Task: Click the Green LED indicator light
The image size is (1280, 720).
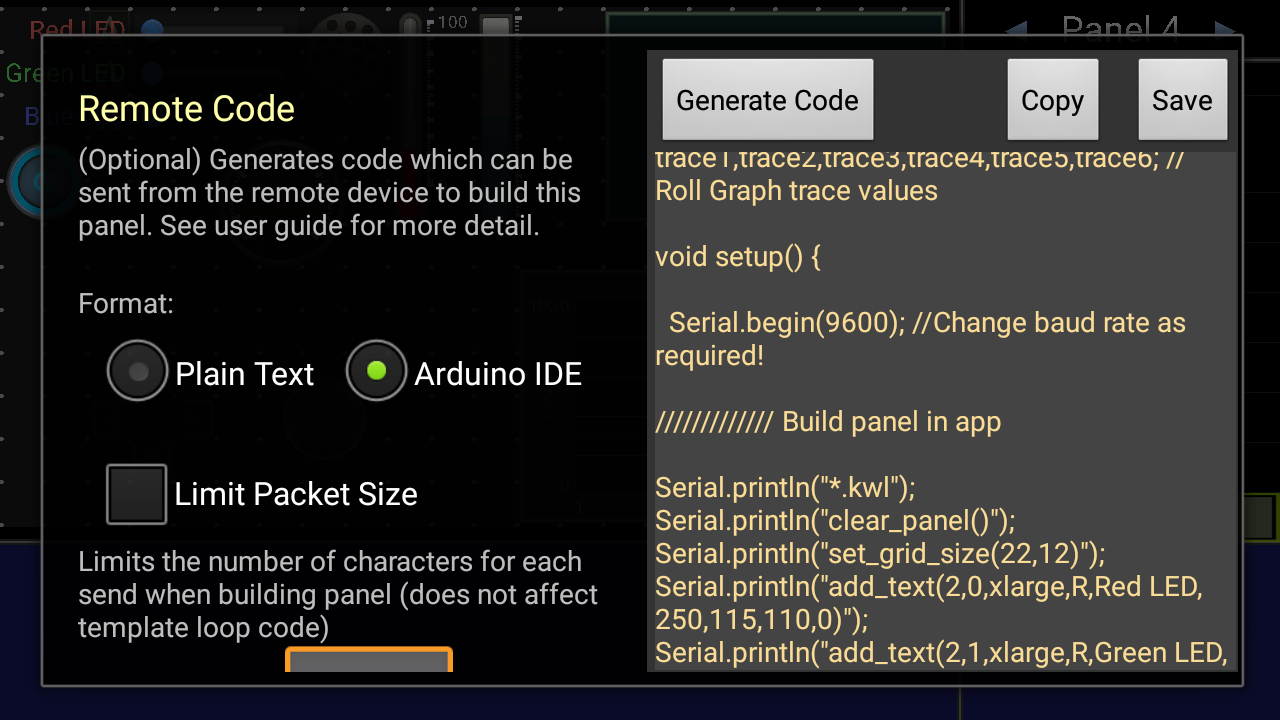Action: (x=152, y=72)
